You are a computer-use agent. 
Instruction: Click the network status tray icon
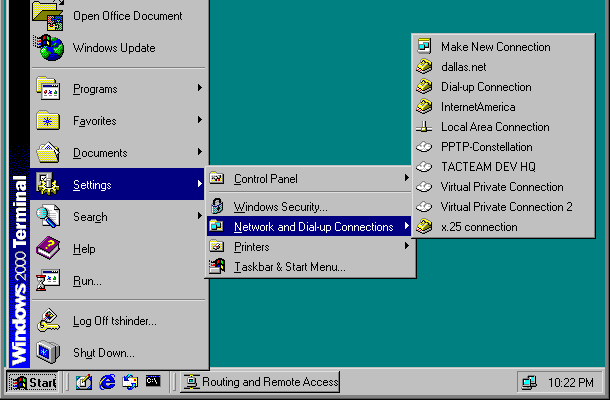click(529, 382)
